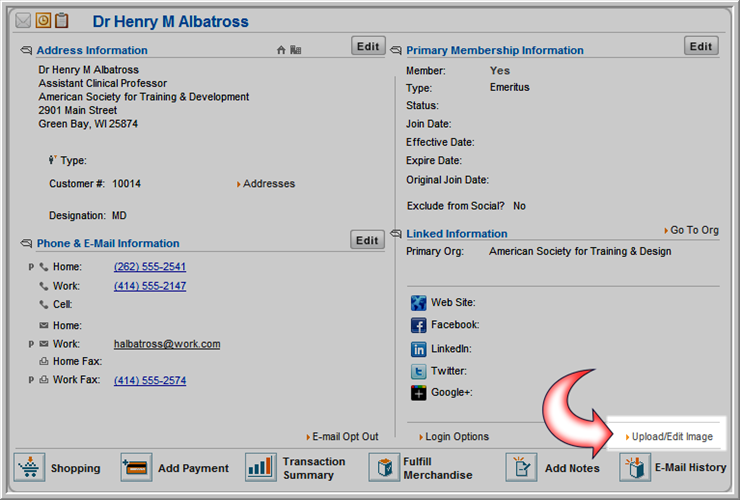Image resolution: width=740 pixels, height=500 pixels.
Task: Edit the Phone & E-Mail Information section
Action: pos(367,240)
